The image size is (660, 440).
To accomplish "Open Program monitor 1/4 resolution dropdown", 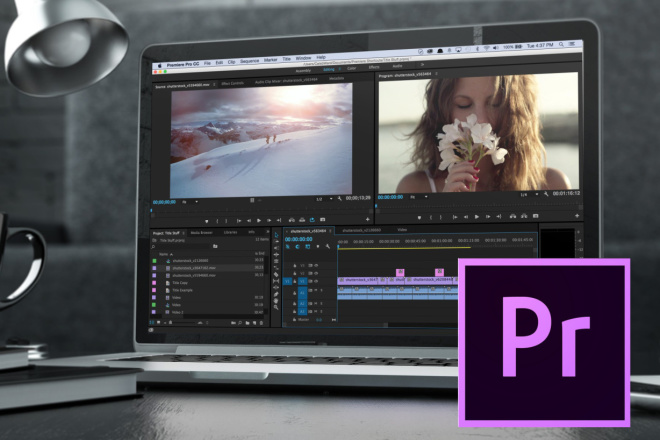I will pyautogui.click(x=530, y=195).
